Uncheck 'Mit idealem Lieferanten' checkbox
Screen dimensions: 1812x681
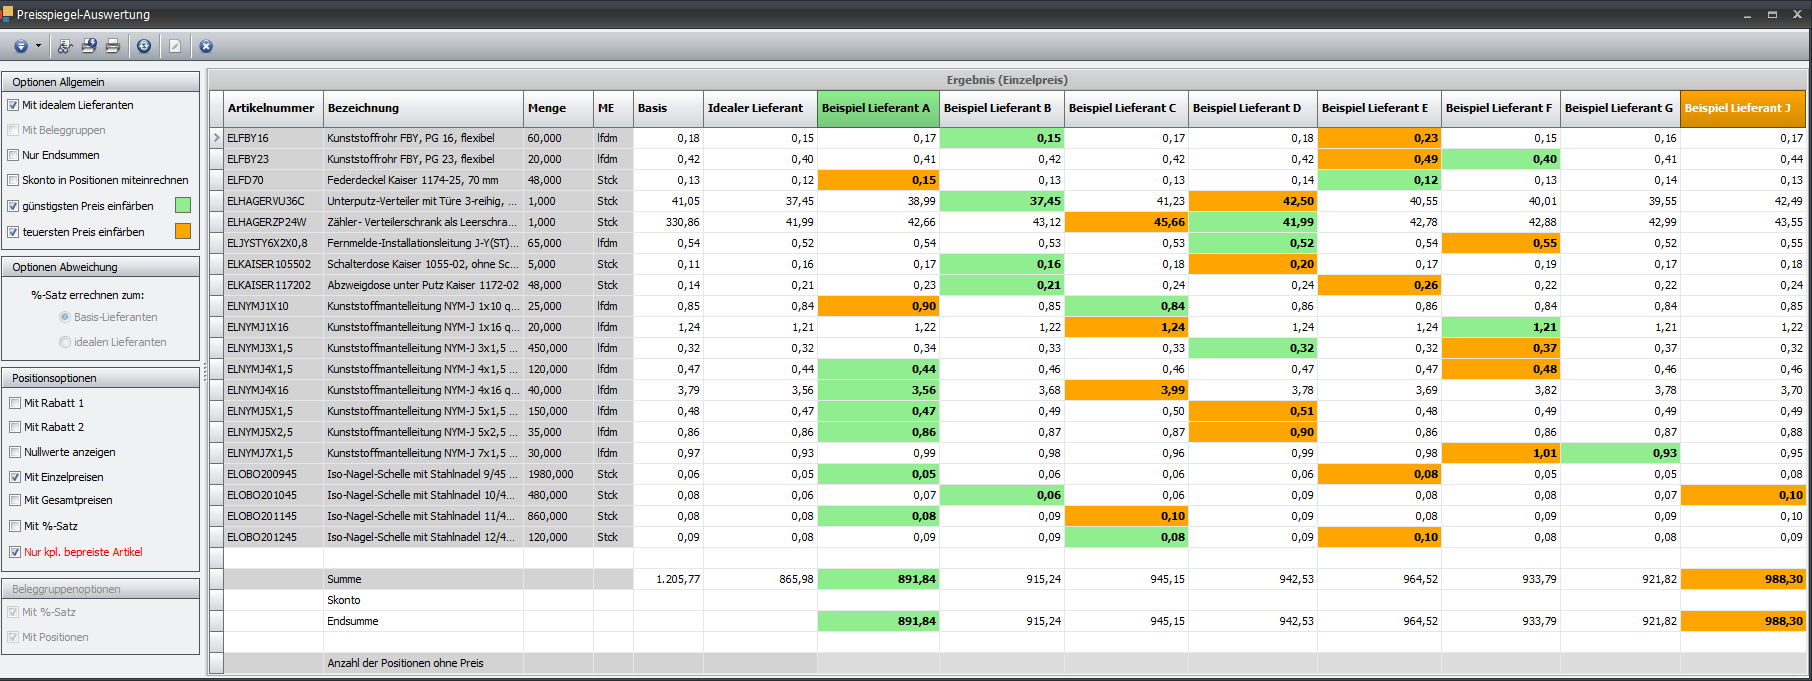coord(14,105)
